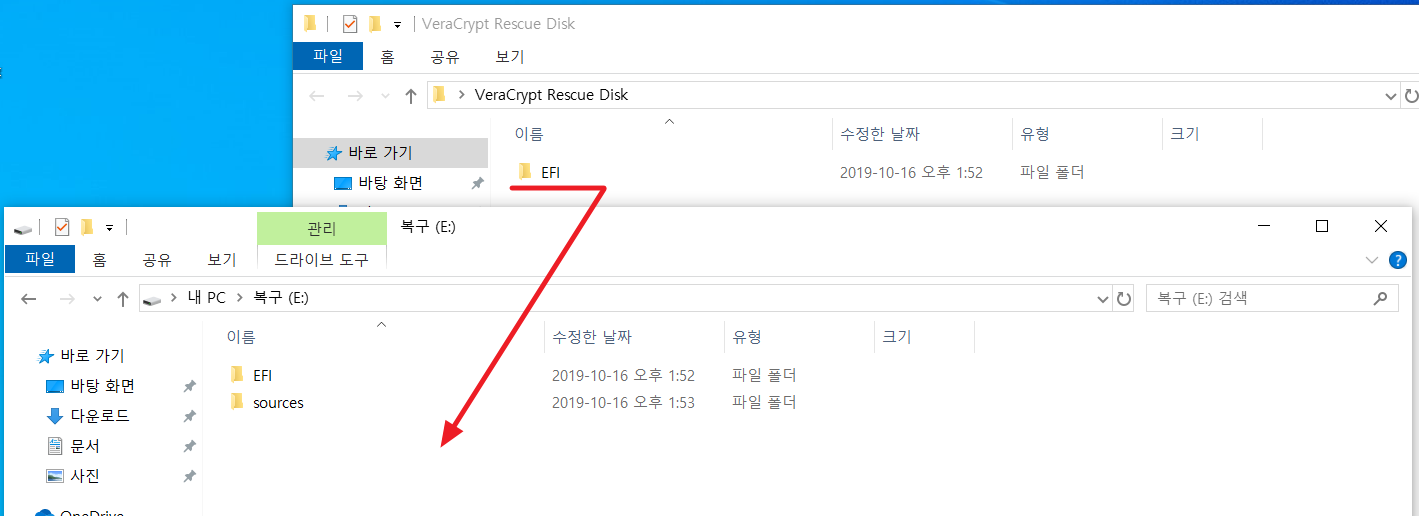Select 바탕 화면 in the VeraCrypt Rescue Disk navigation pane
This screenshot has width=1419, height=516.
click(x=390, y=183)
